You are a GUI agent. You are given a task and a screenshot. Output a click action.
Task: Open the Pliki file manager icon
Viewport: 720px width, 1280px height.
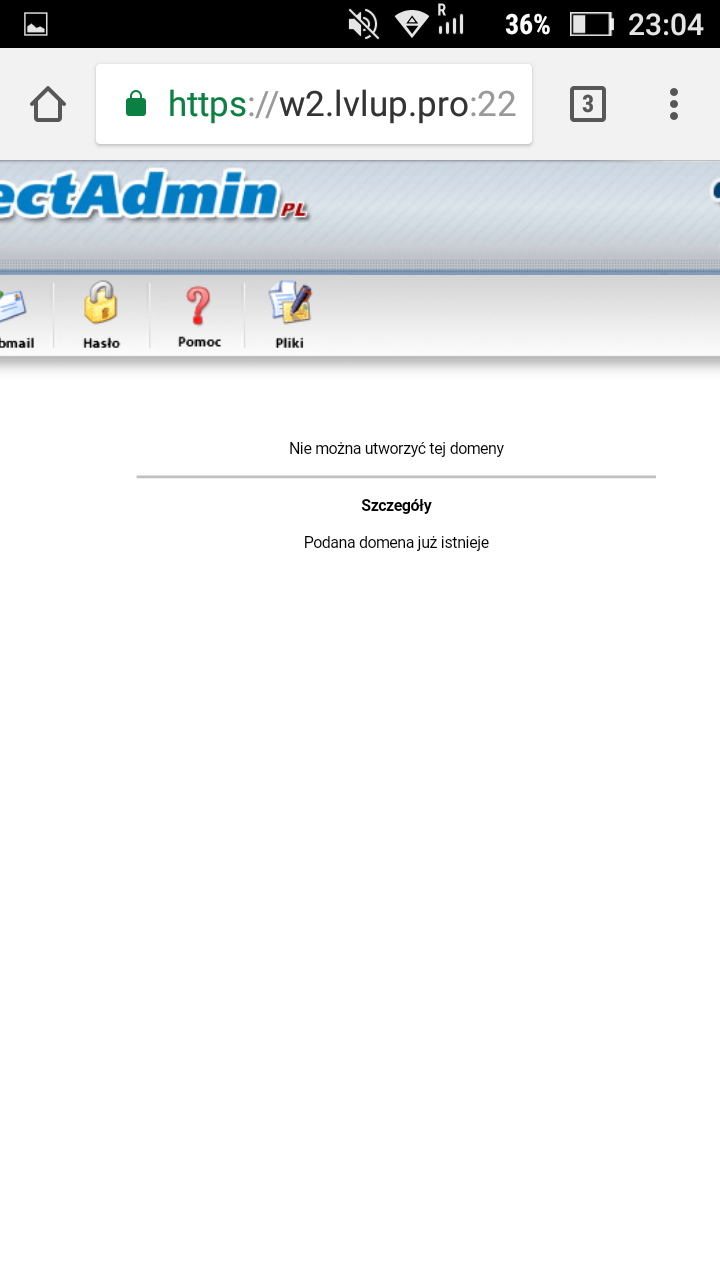pyautogui.click(x=290, y=303)
